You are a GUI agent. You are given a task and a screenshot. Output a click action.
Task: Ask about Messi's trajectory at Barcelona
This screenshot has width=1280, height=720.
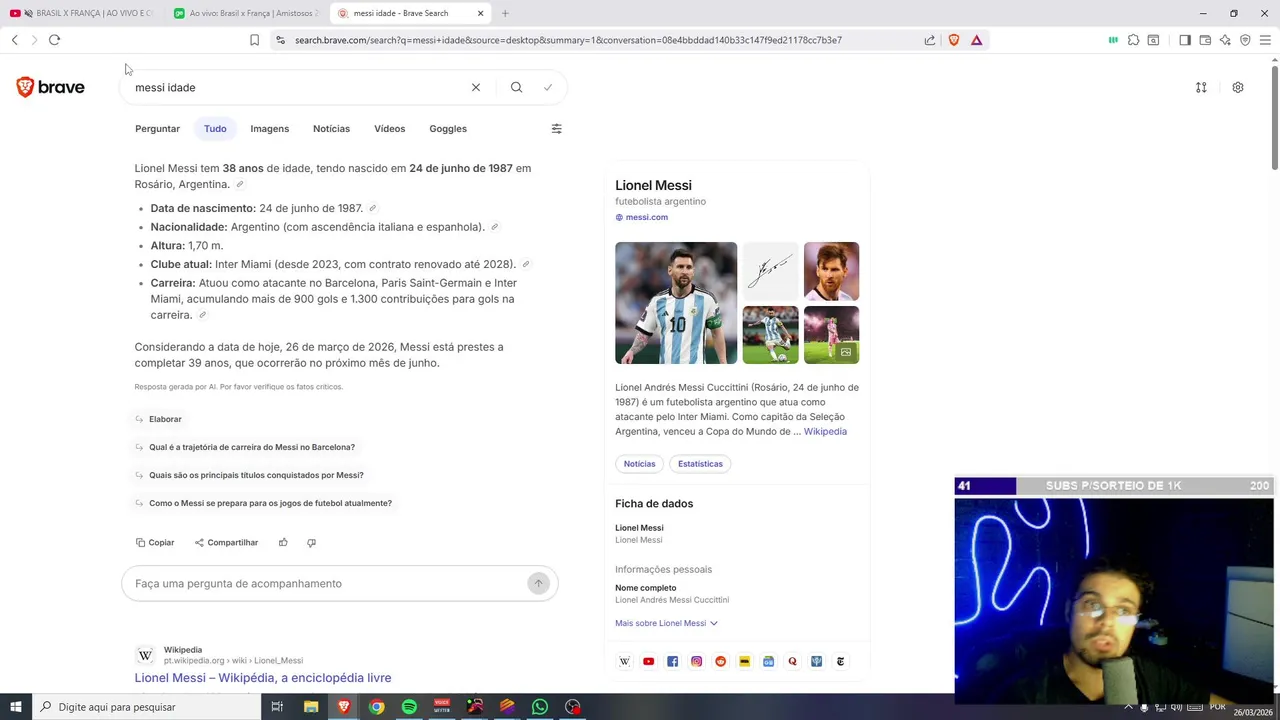click(245, 447)
